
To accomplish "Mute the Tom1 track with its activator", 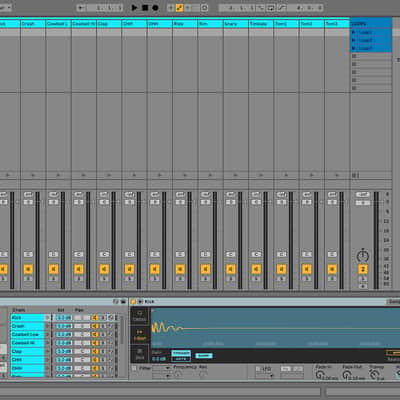I will [x=281, y=269].
